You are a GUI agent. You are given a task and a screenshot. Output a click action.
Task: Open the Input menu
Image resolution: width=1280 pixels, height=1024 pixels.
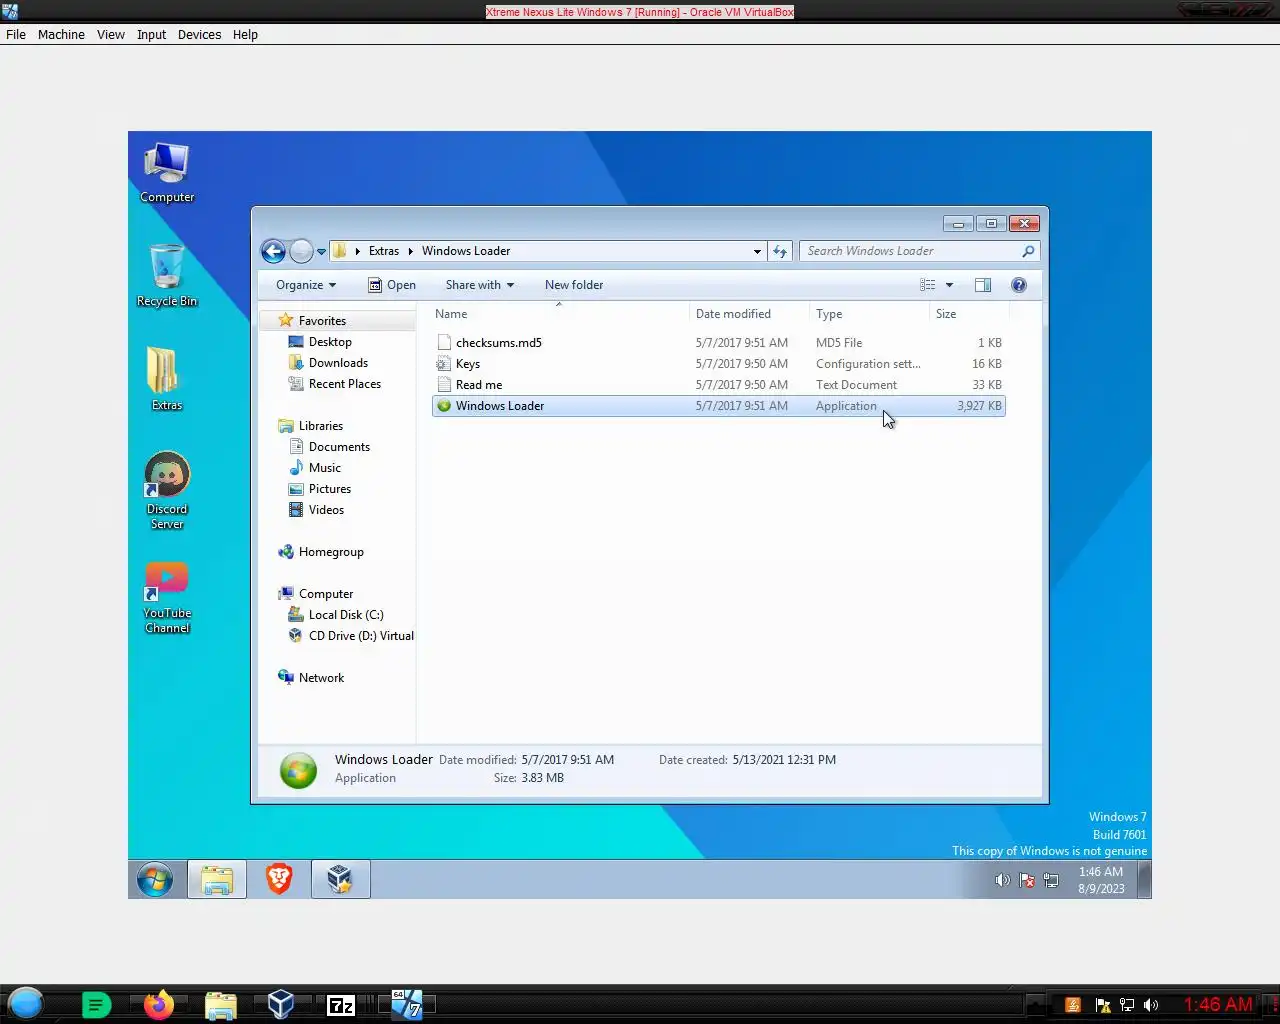coord(151,34)
